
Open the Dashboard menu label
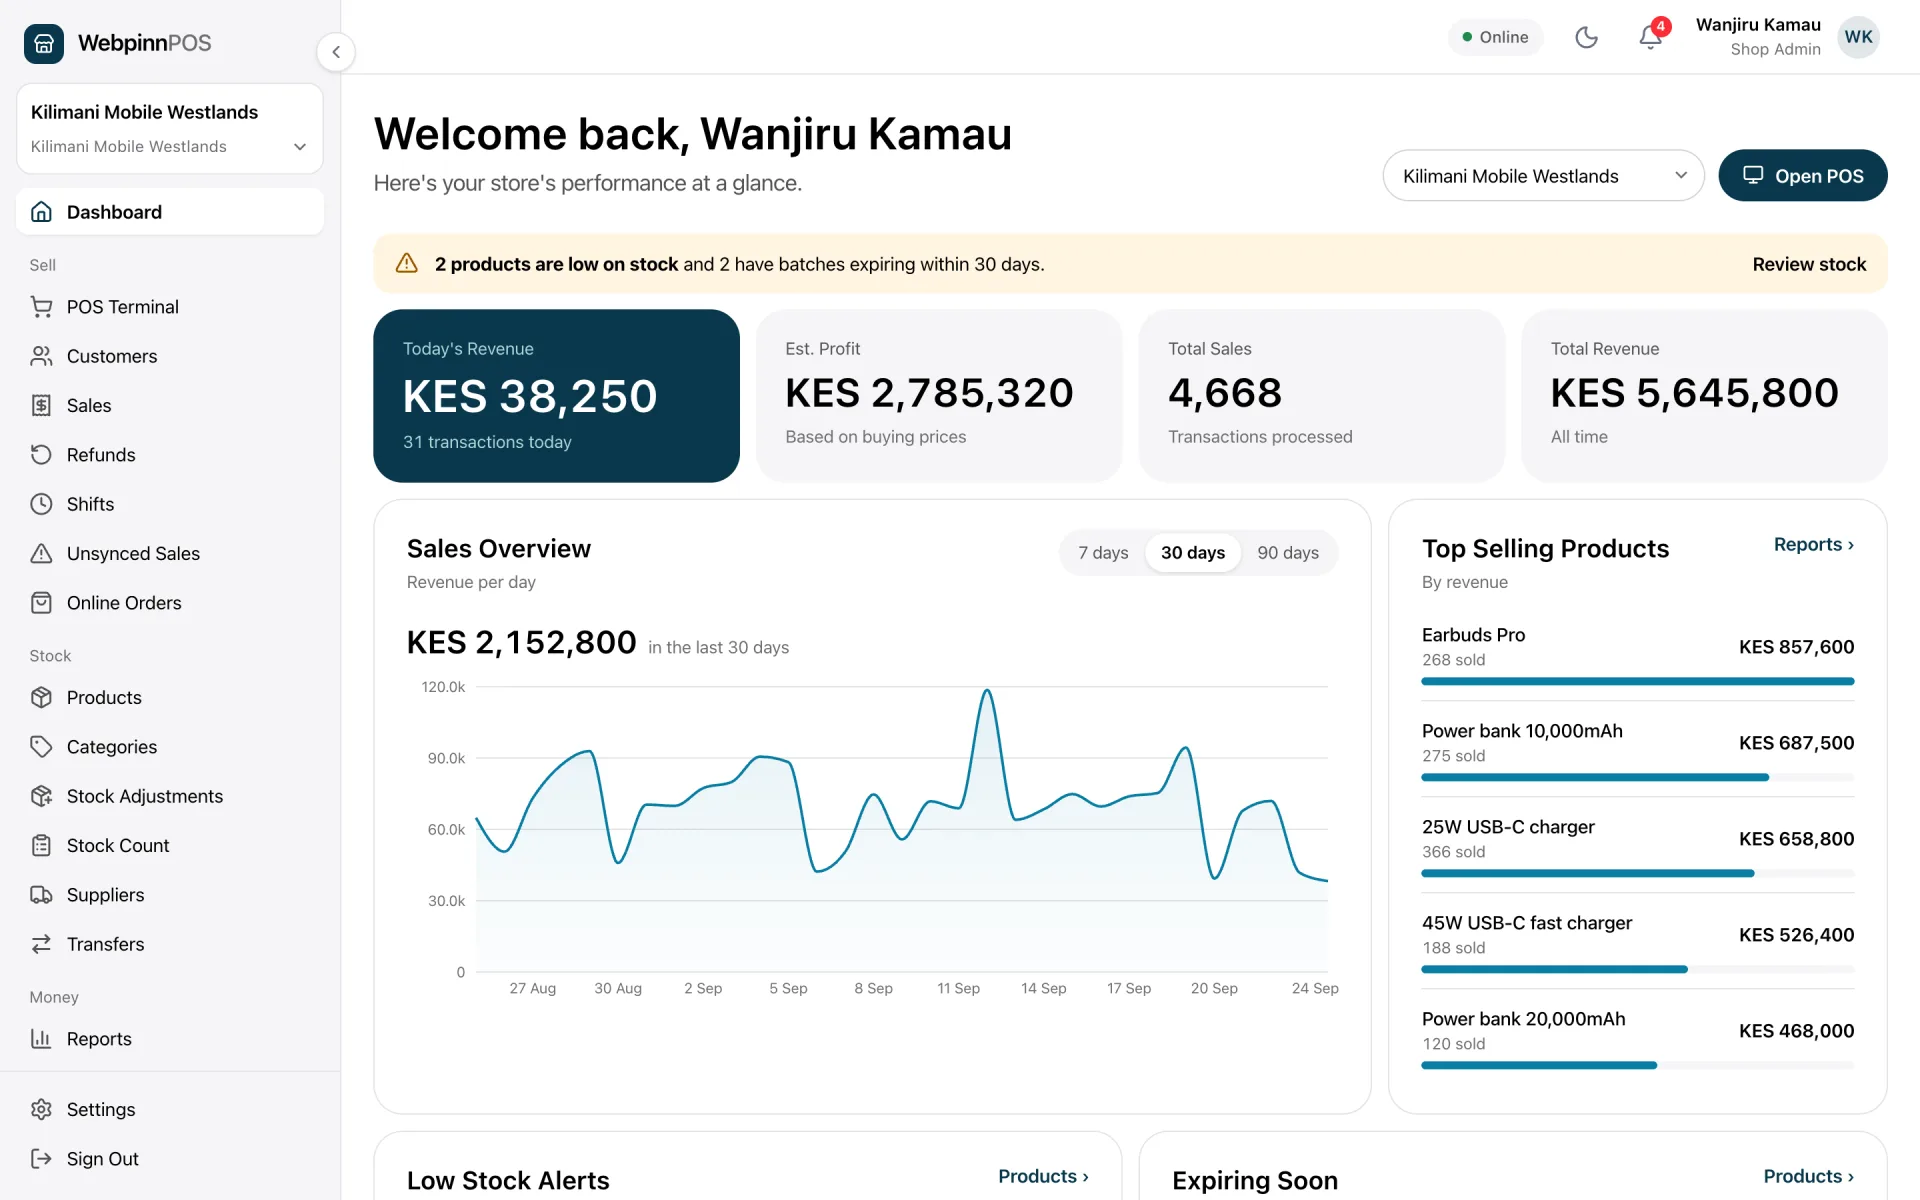(114, 212)
